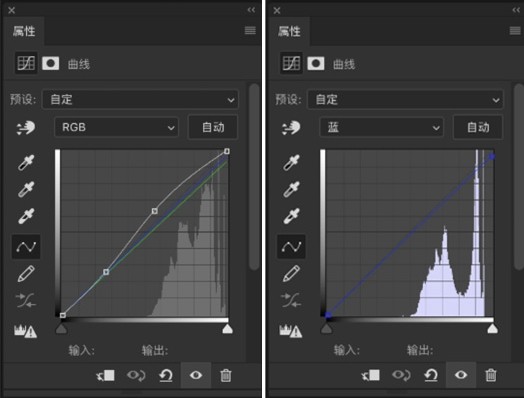Collapse the left properties panel with double arrows

(251, 10)
